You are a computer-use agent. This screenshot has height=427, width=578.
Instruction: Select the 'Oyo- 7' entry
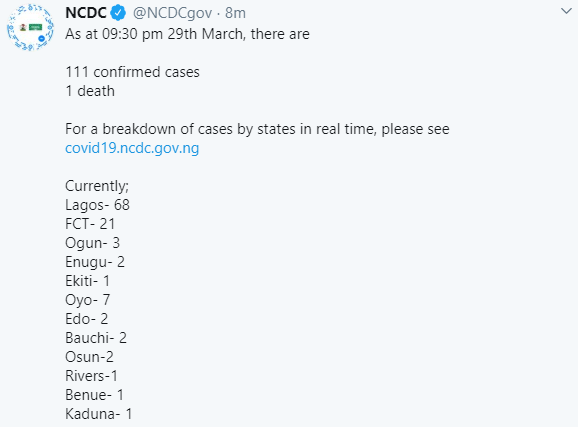[88, 300]
